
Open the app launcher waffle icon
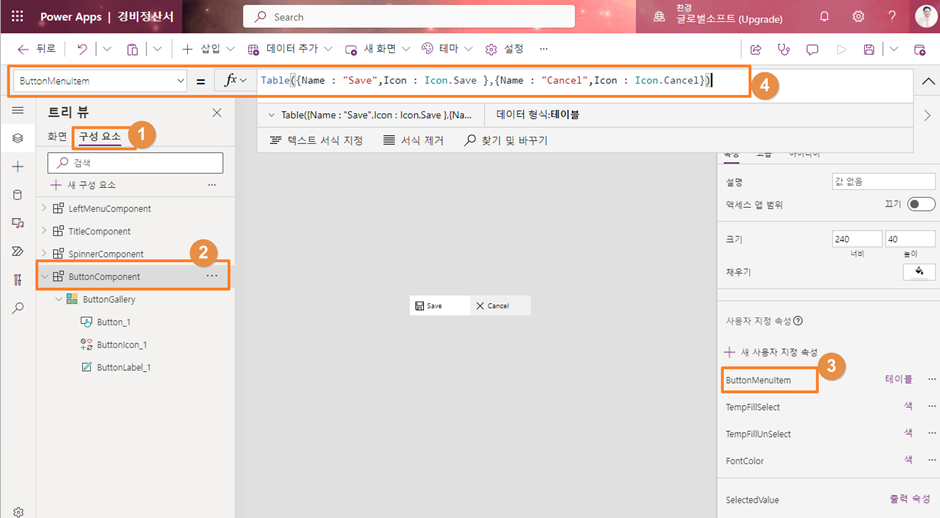coord(17,16)
